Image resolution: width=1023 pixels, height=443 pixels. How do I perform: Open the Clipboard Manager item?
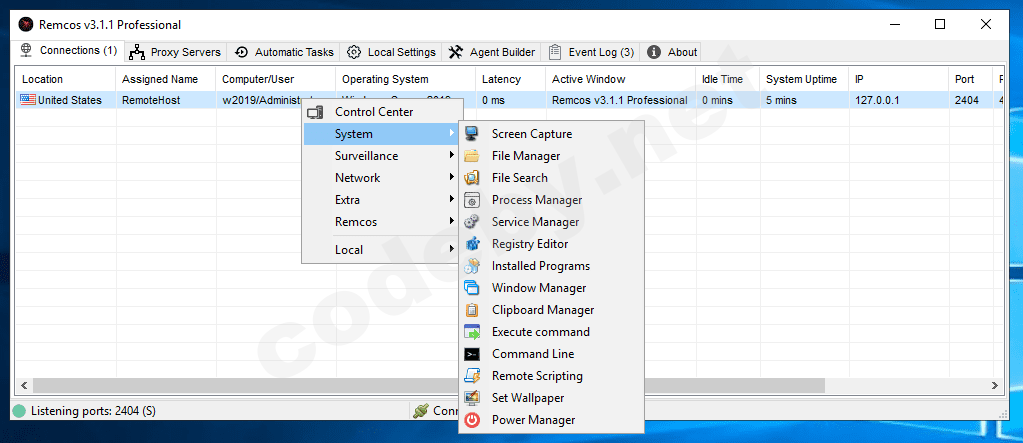click(x=542, y=310)
